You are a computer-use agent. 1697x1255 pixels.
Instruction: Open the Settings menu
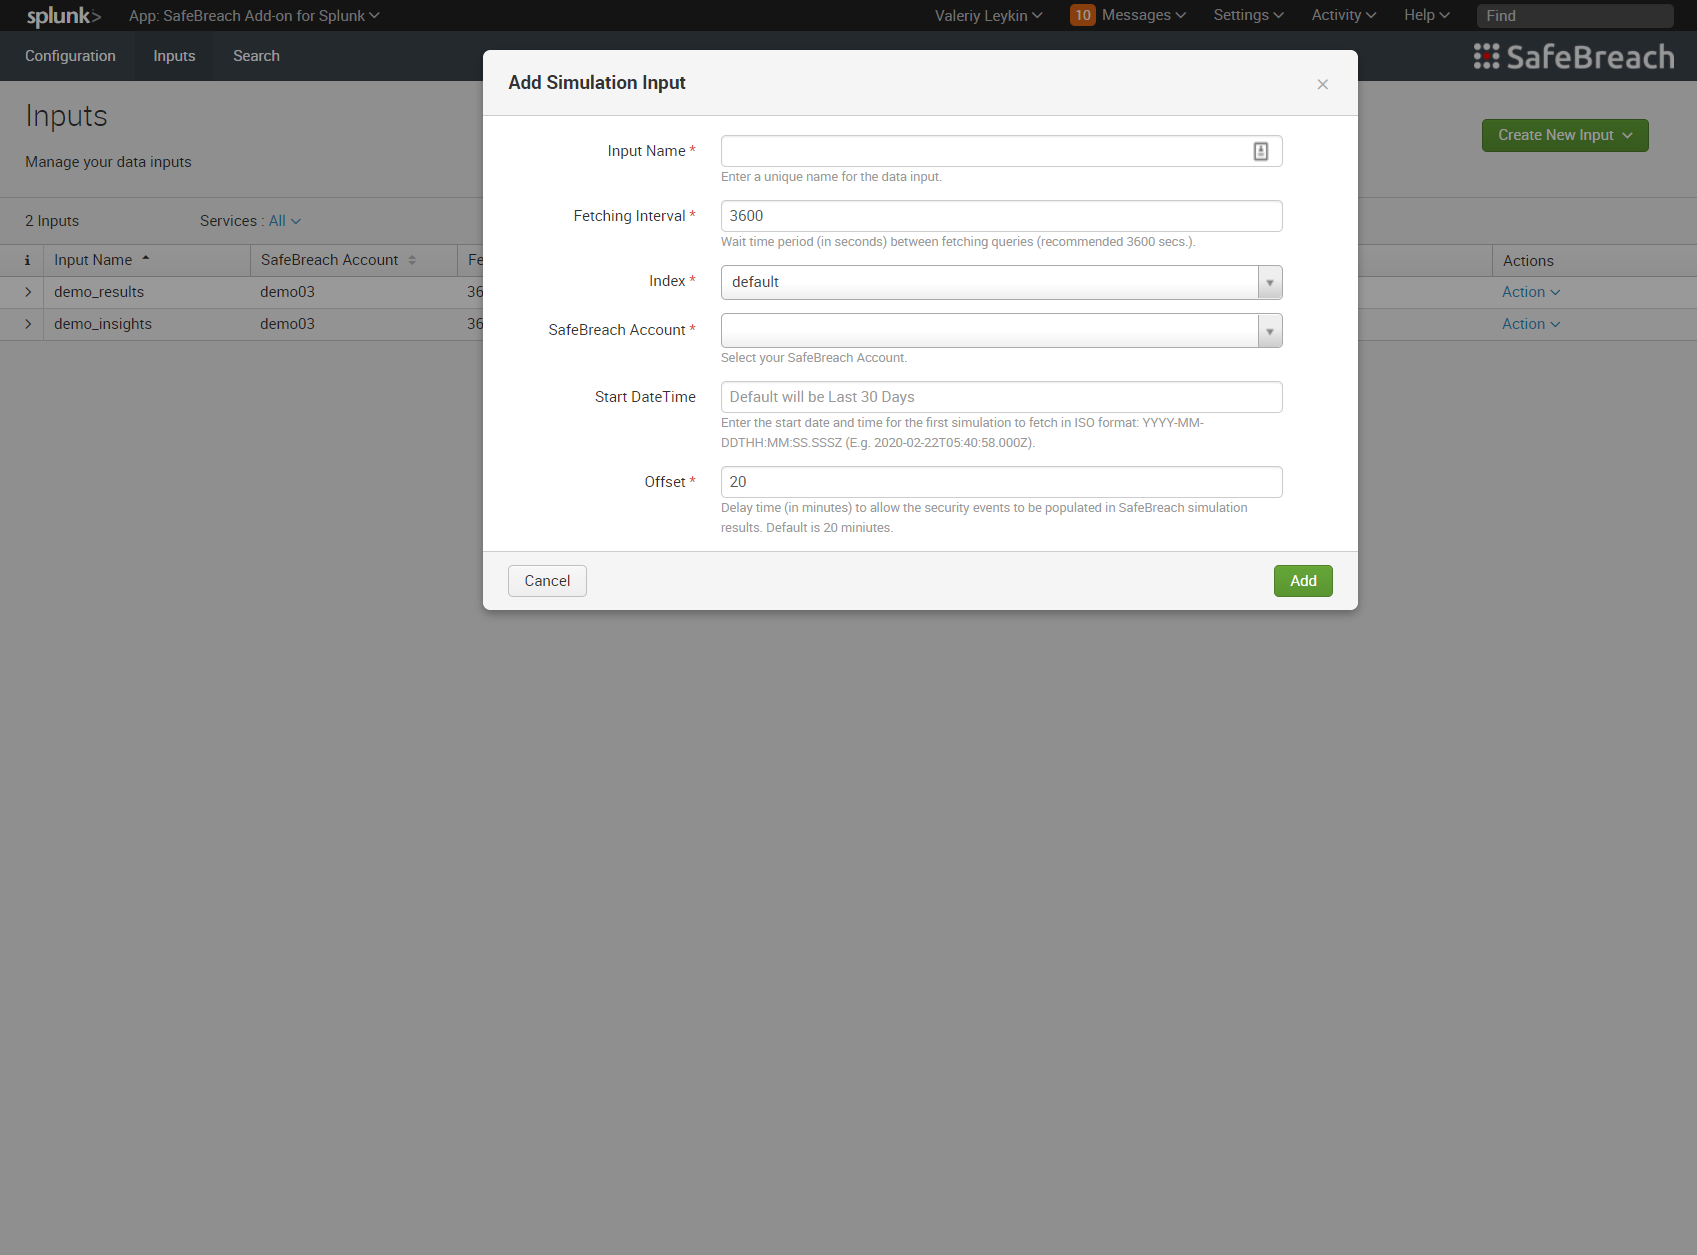(x=1248, y=15)
